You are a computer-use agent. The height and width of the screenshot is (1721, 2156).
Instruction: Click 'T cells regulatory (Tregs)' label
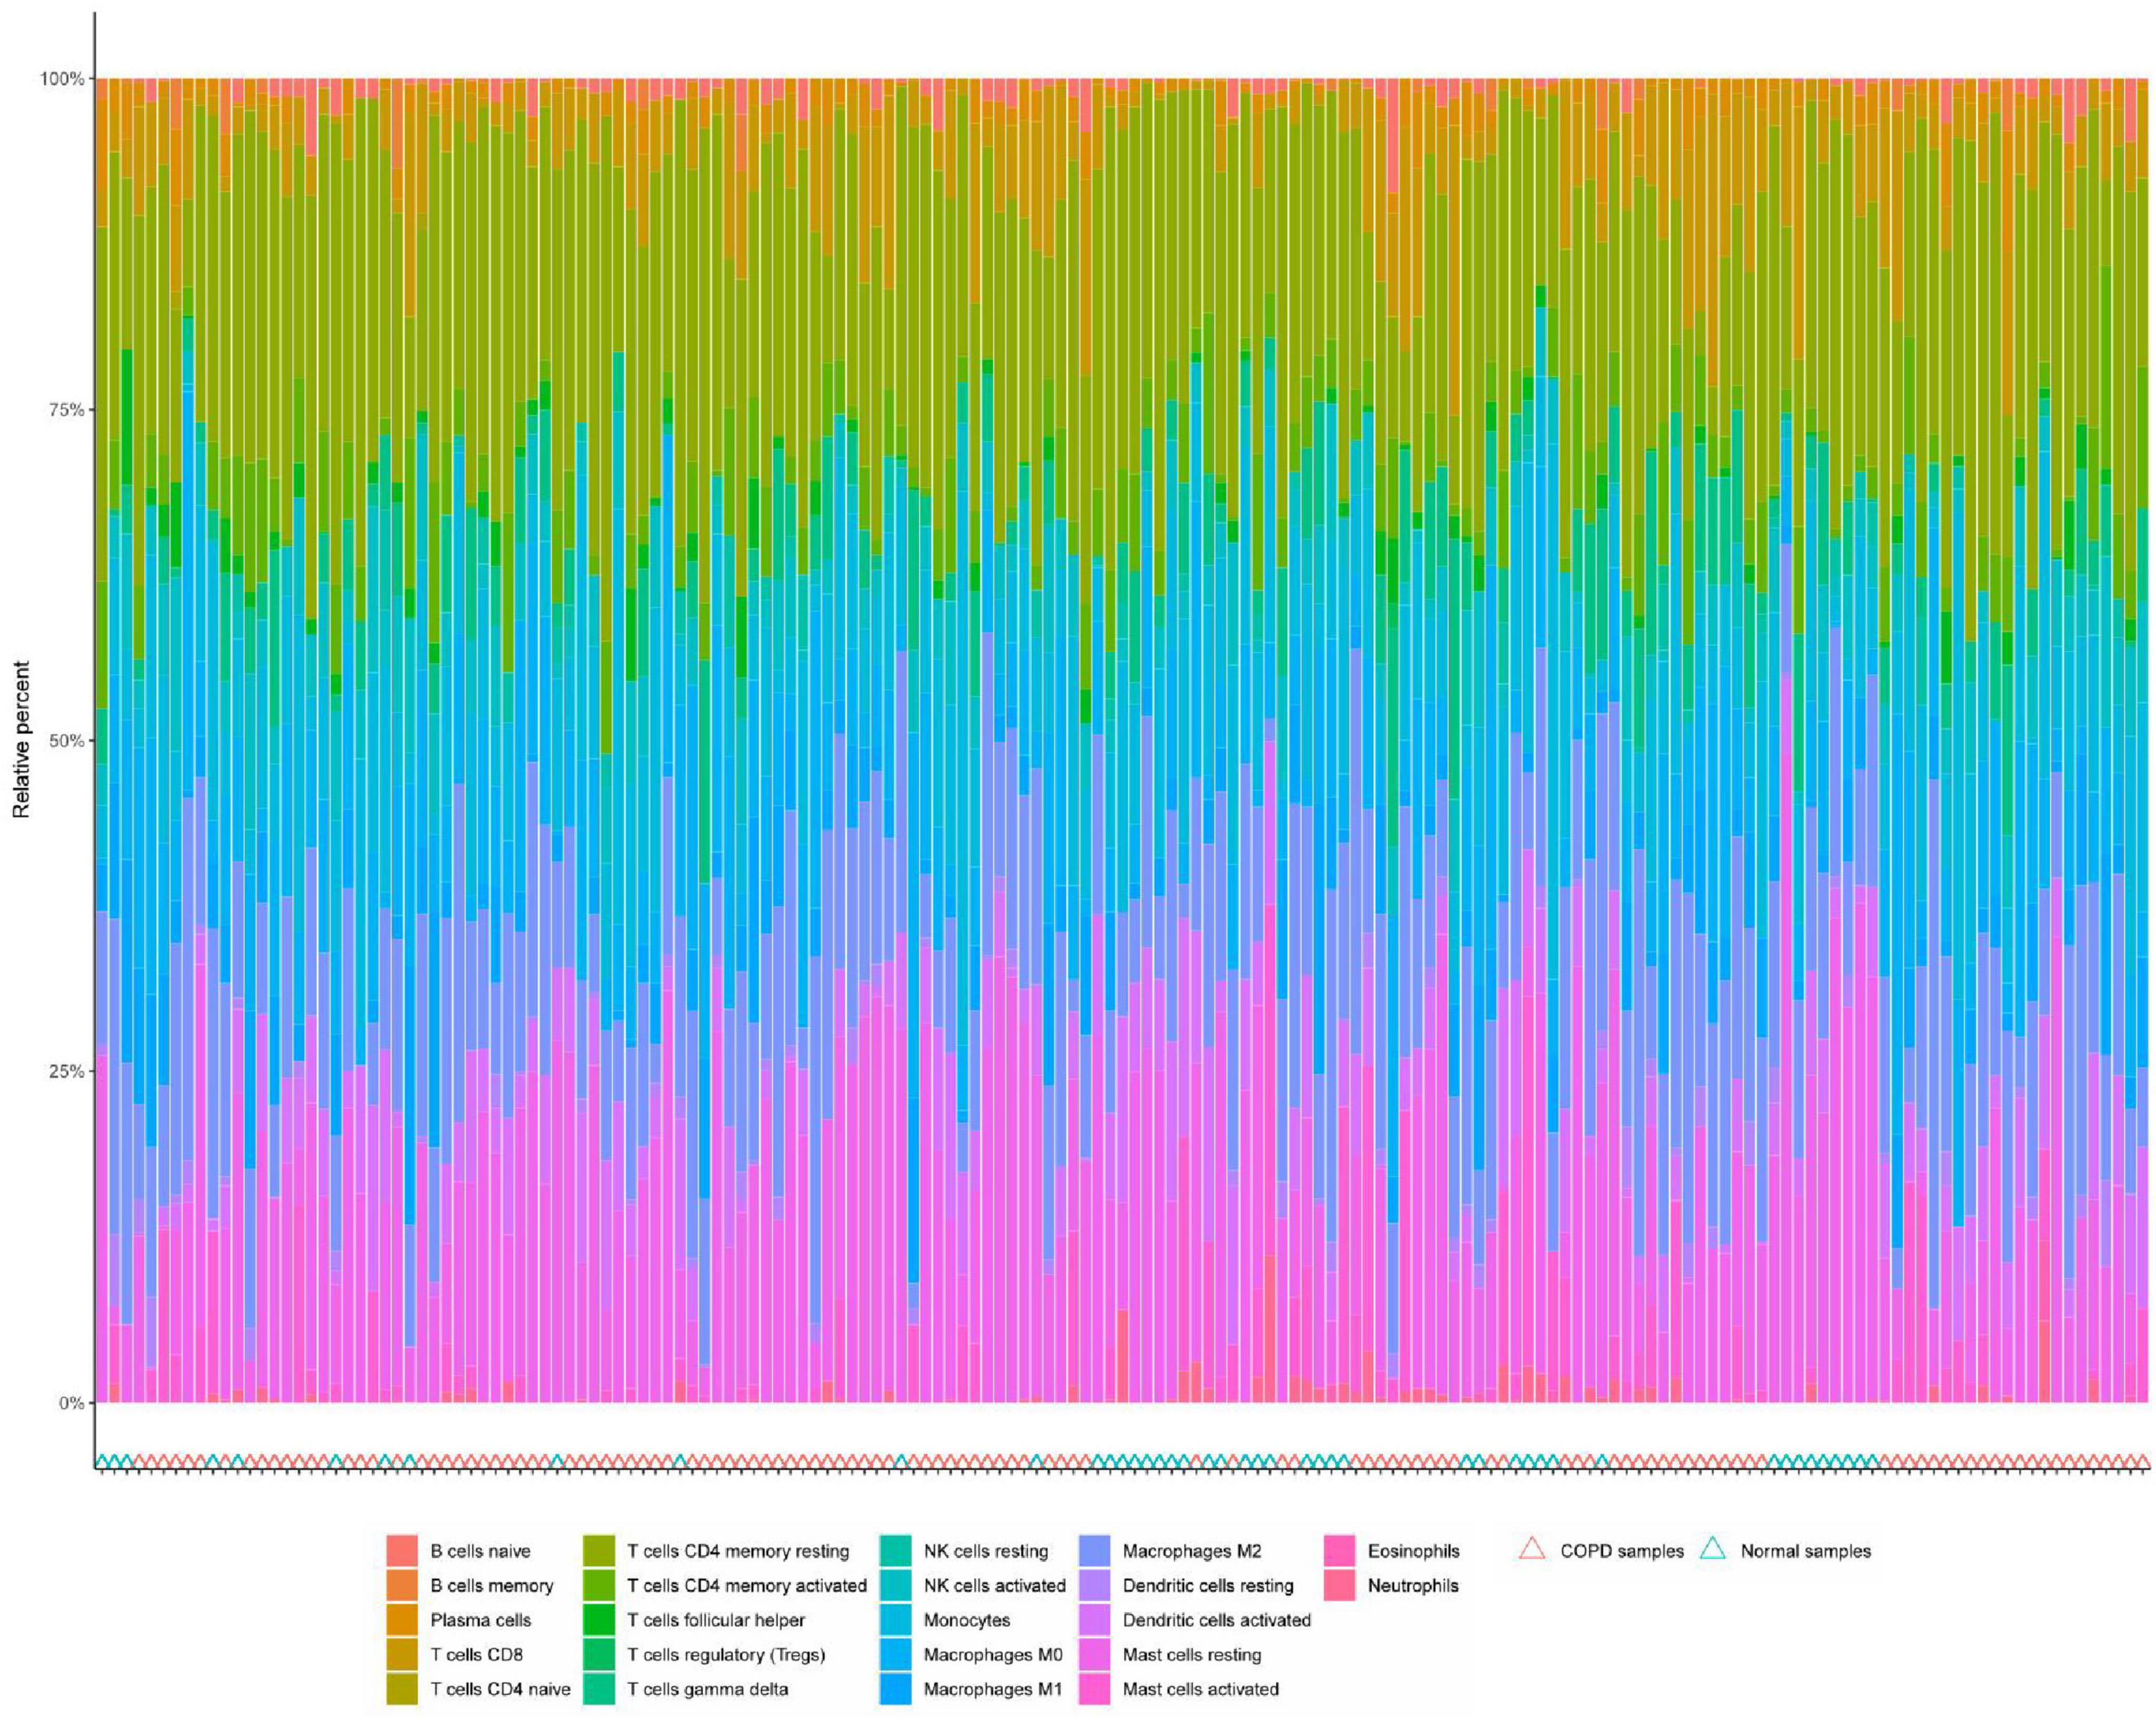pos(726,1655)
